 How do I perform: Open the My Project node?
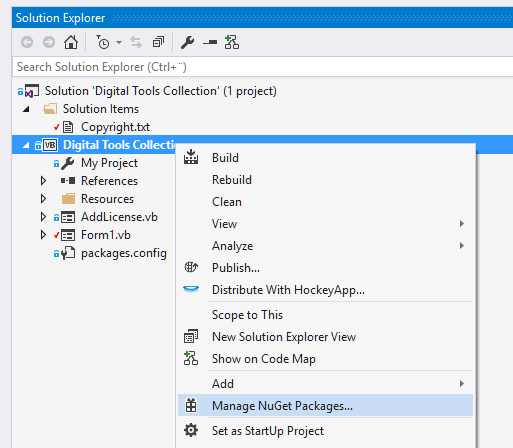[109, 163]
